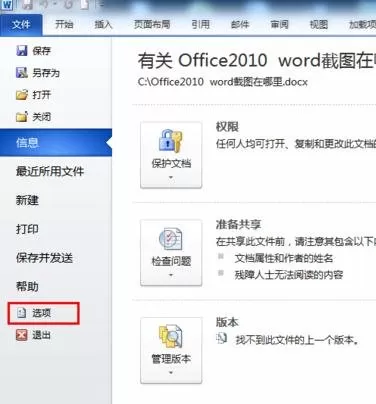Viewport: 376px width, 404px height.
Task: Click the 保存 save disk icon
Action: [22, 51]
